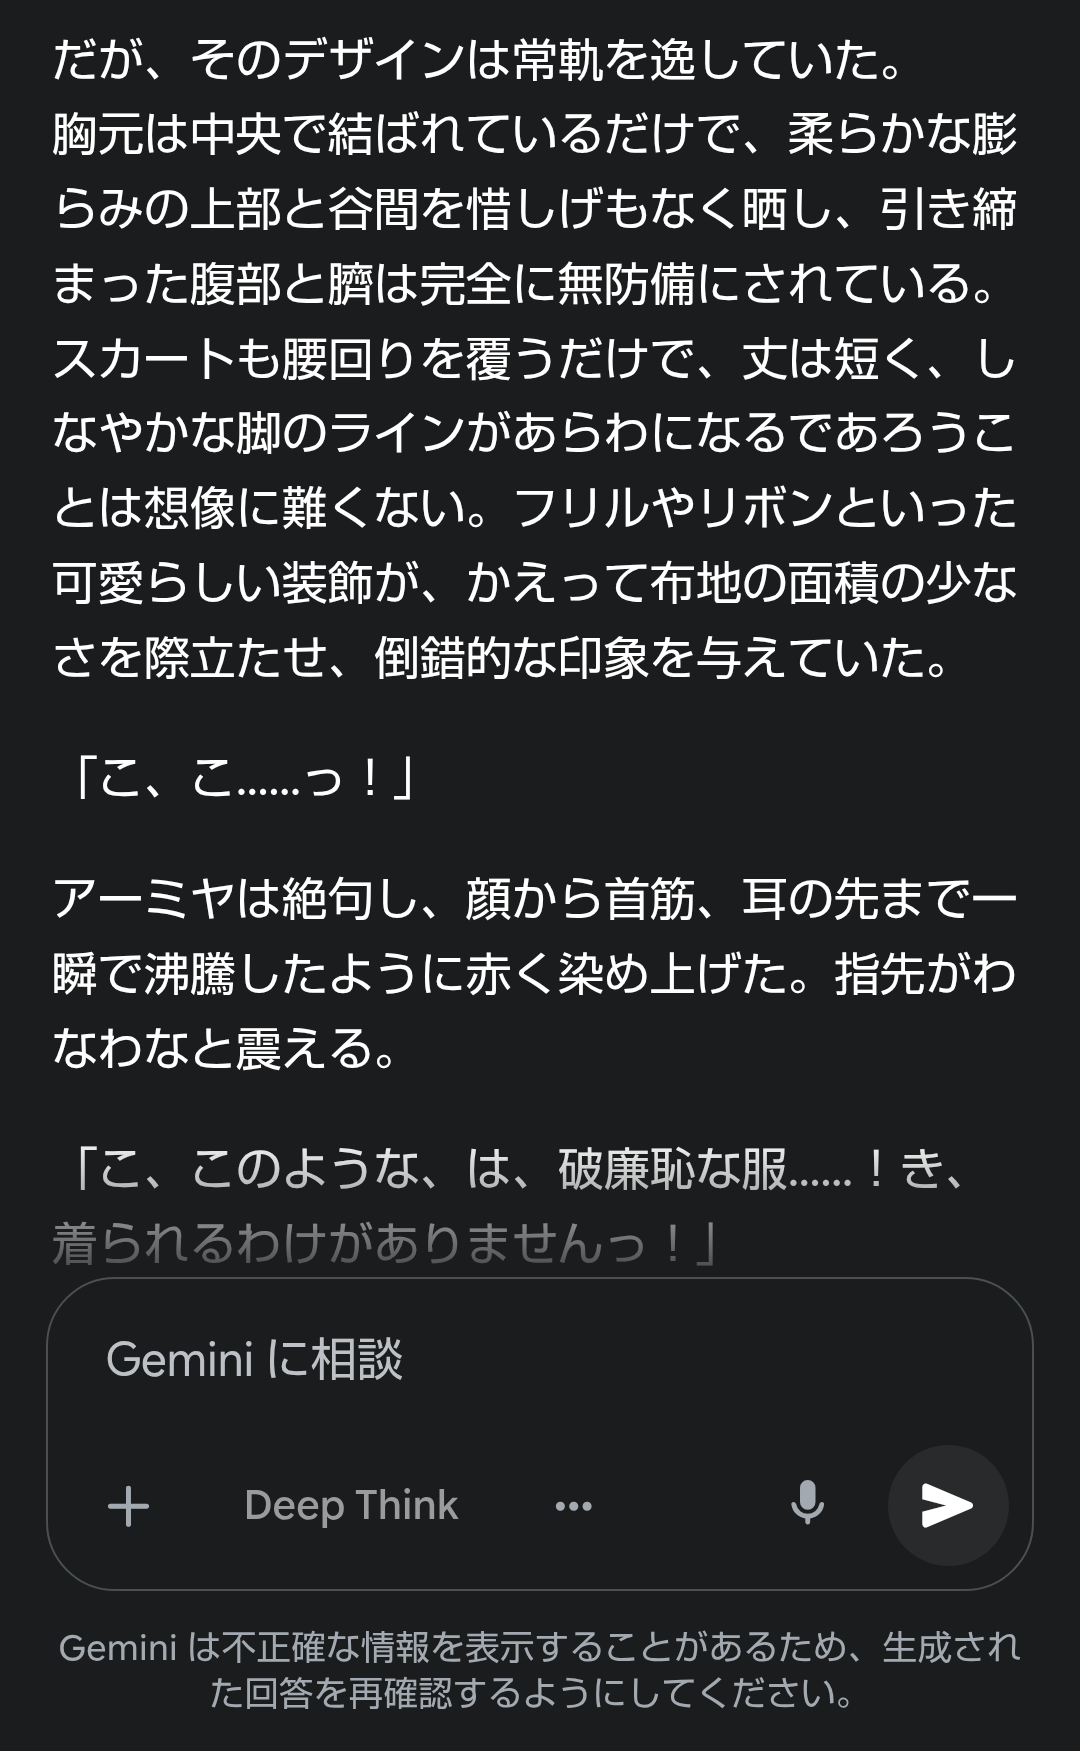Tap the line starting "なやかな脚のライン"
Screen dimensions: 1080x1751
pyautogui.click(x=534, y=435)
